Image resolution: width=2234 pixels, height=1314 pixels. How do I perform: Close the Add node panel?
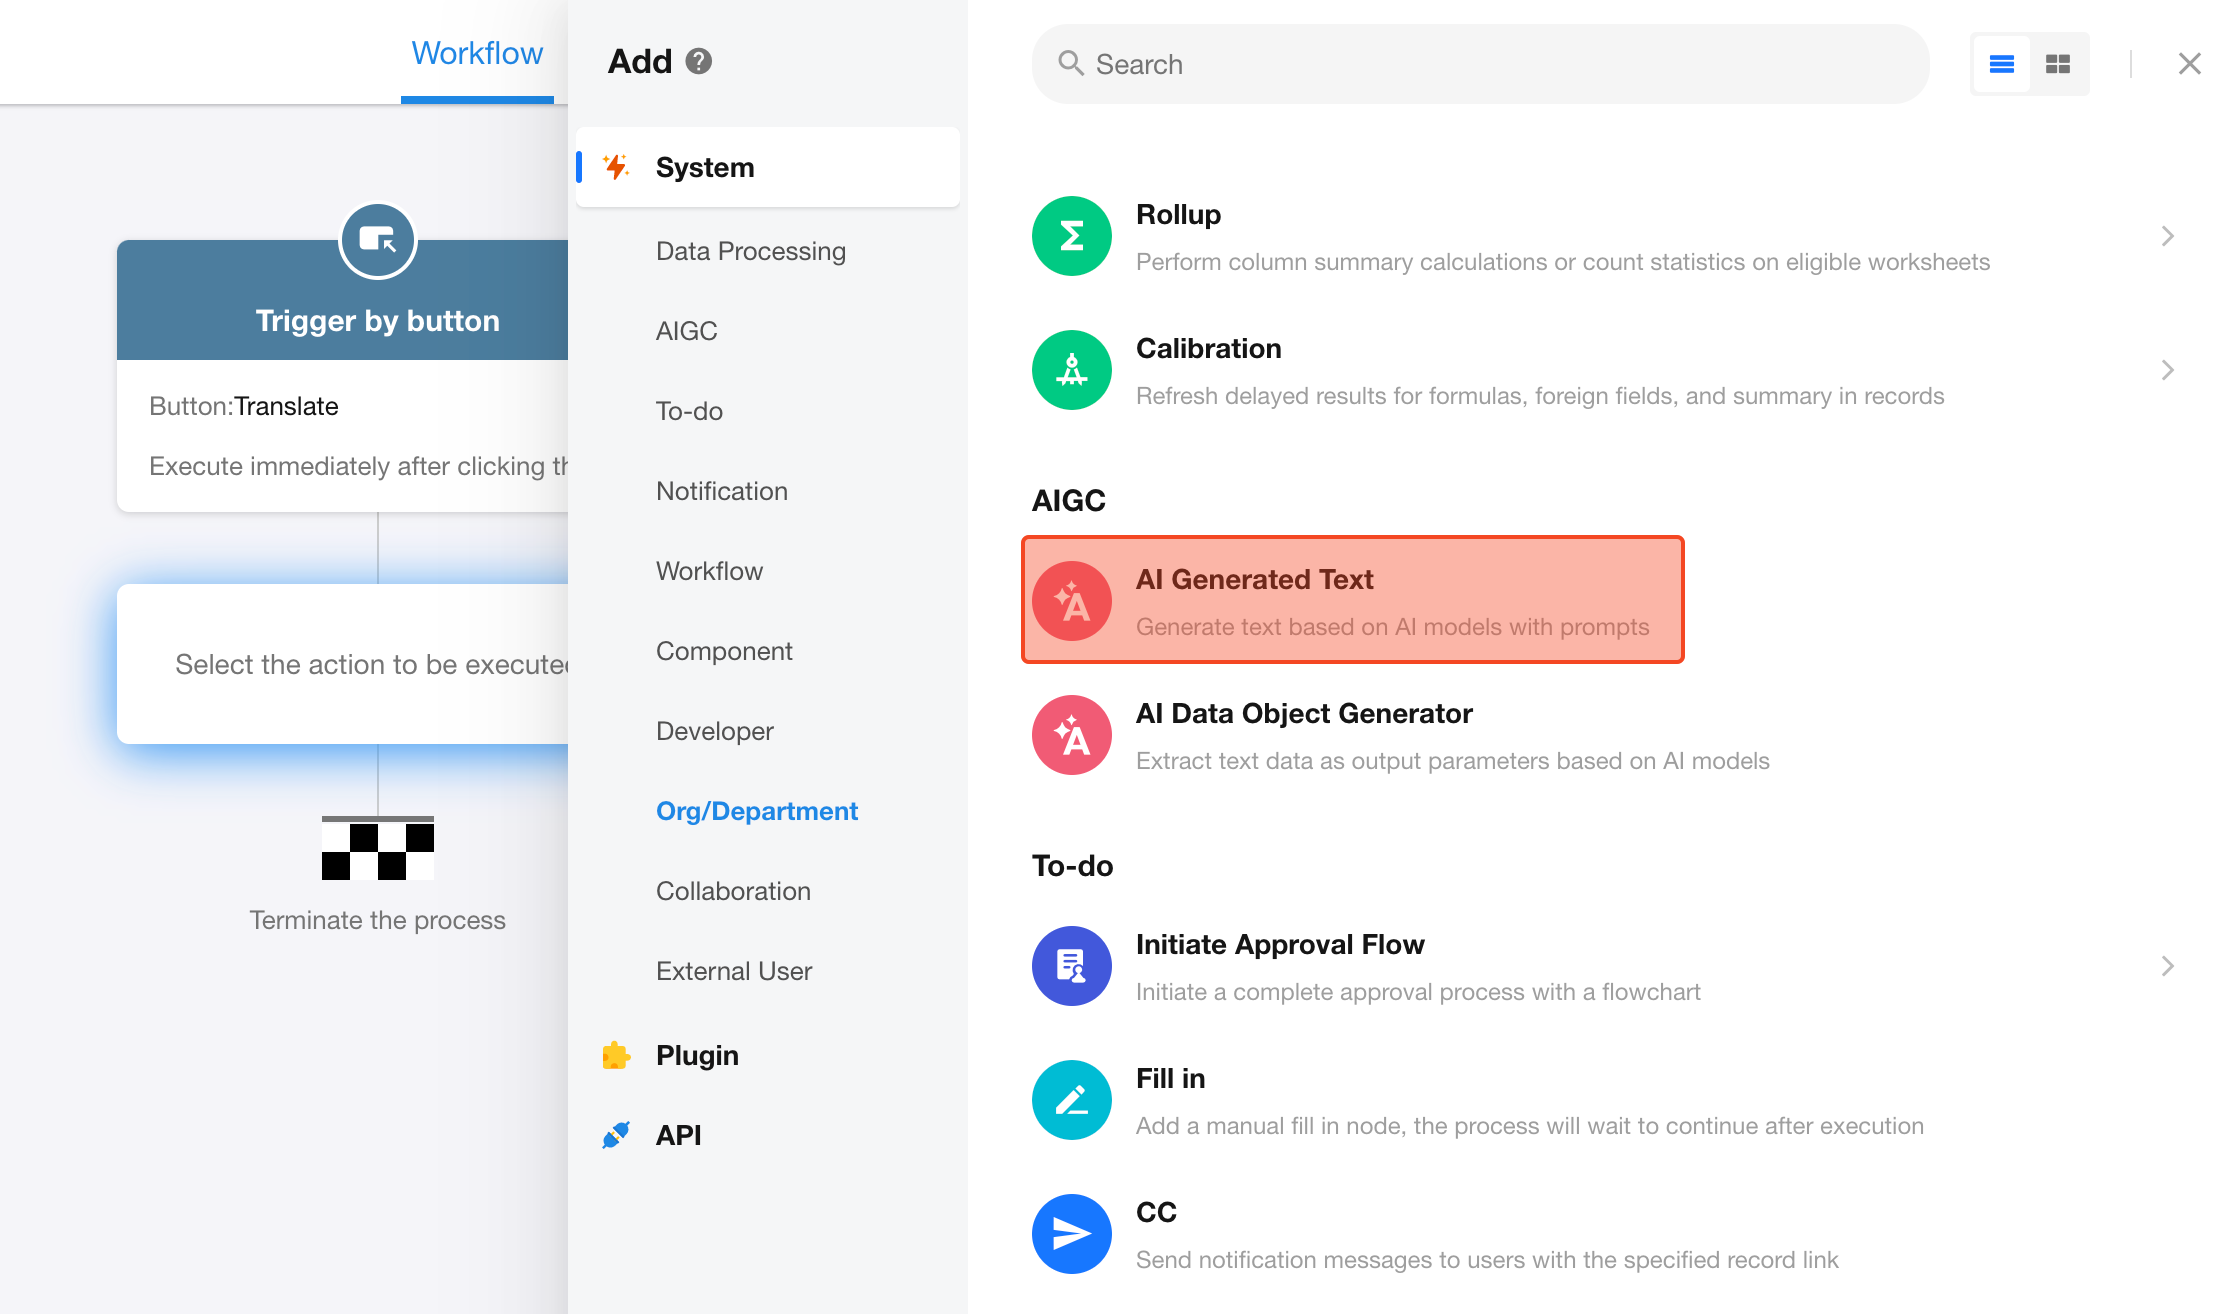coord(2189,64)
